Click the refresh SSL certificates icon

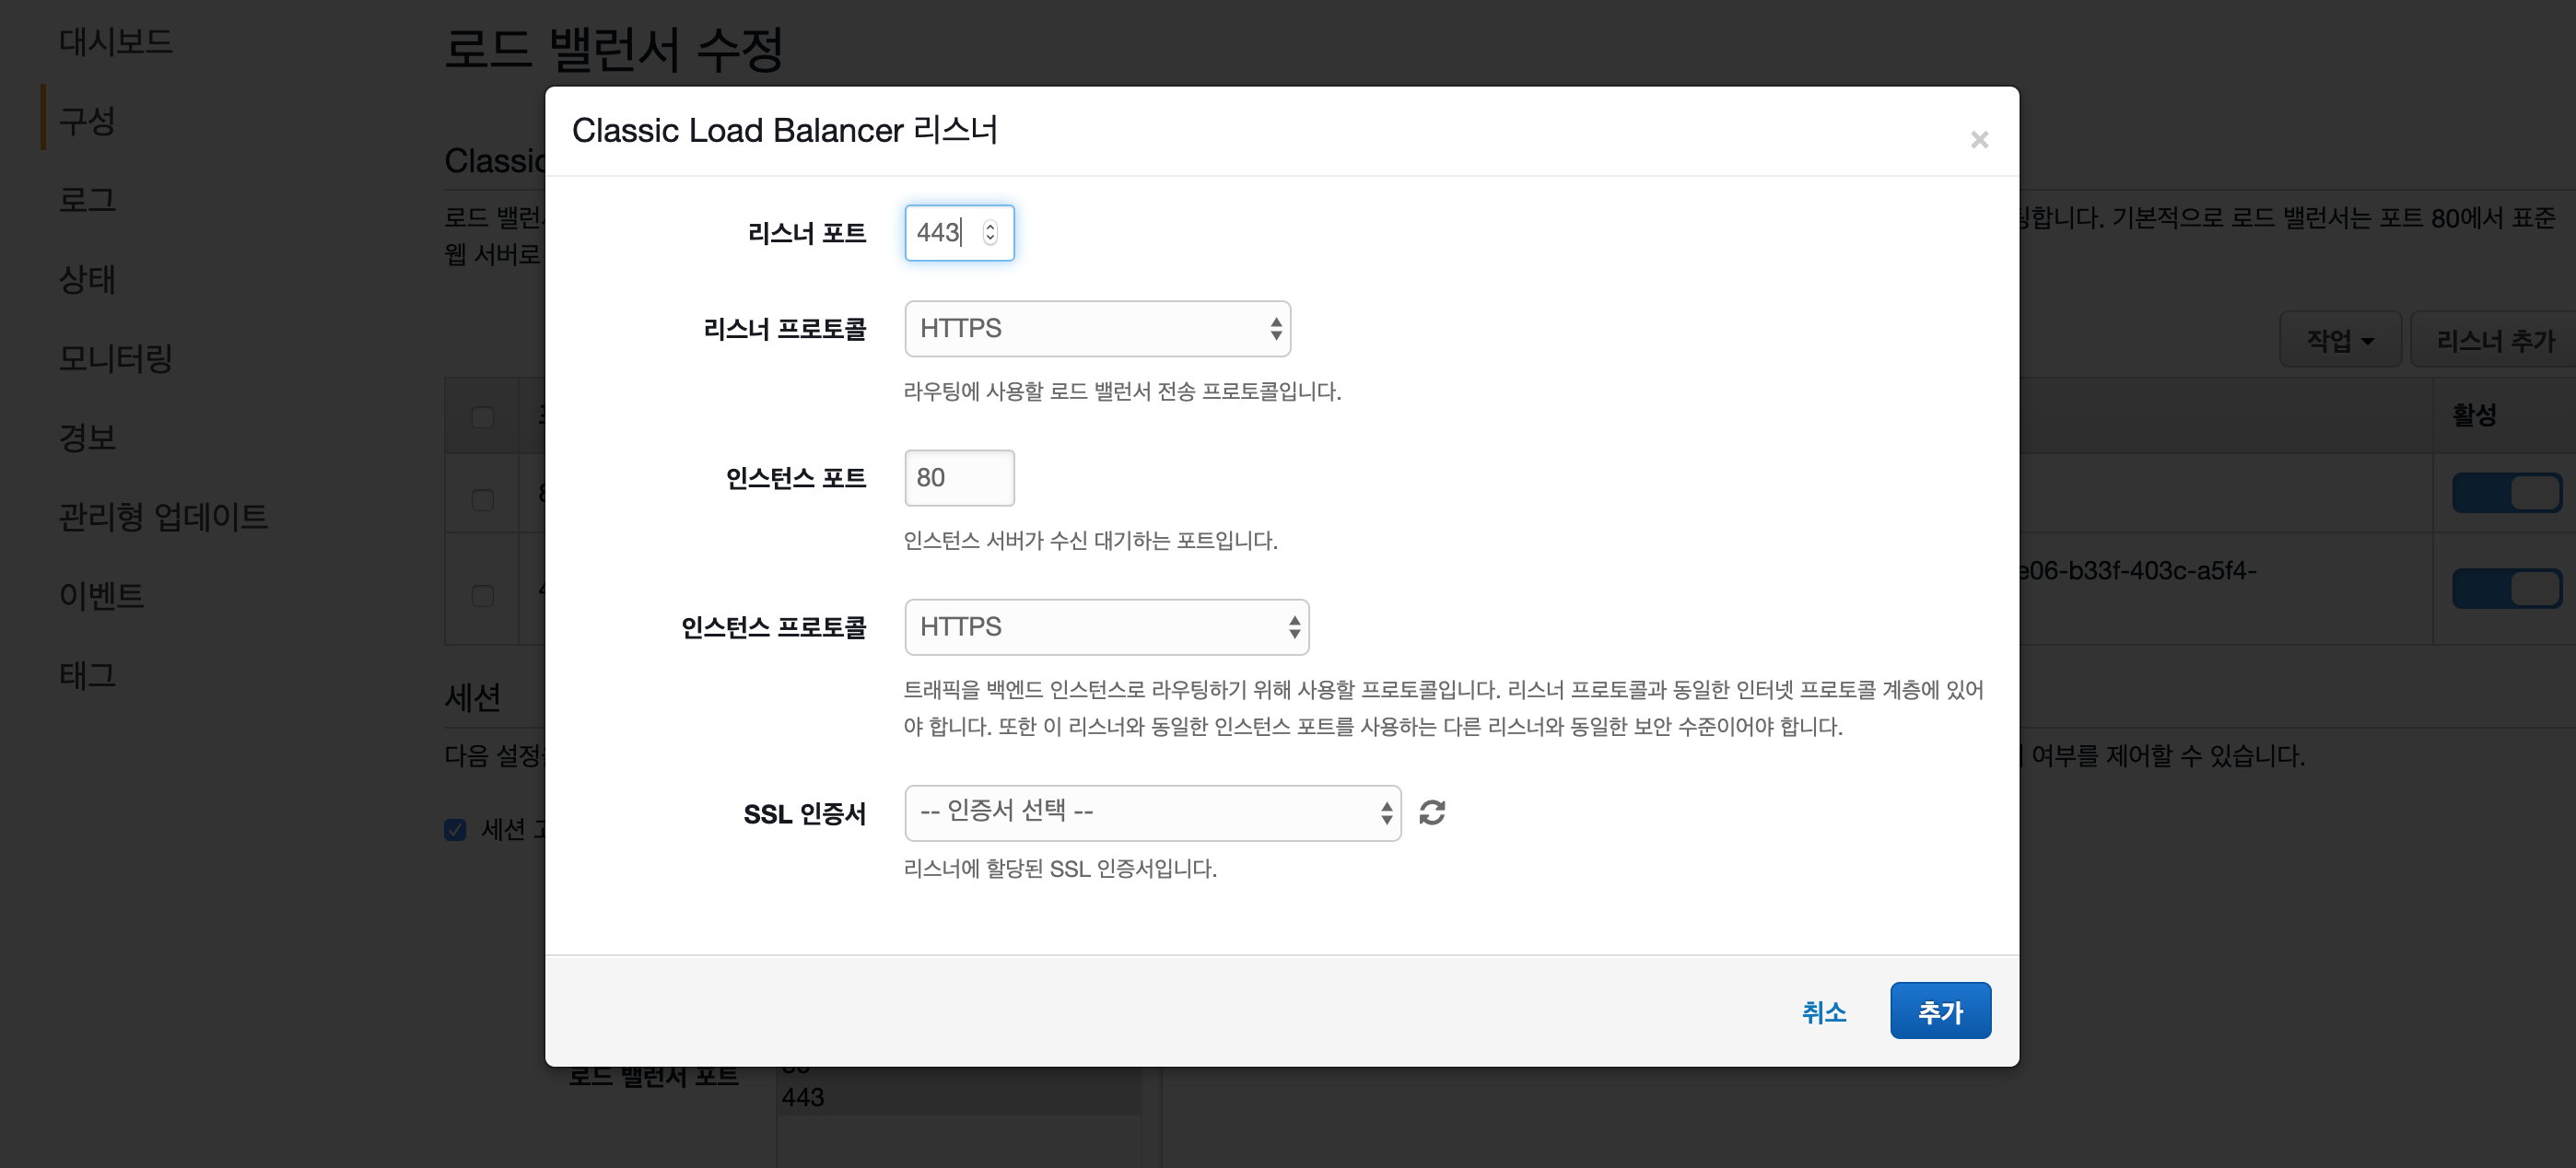[x=1432, y=812]
